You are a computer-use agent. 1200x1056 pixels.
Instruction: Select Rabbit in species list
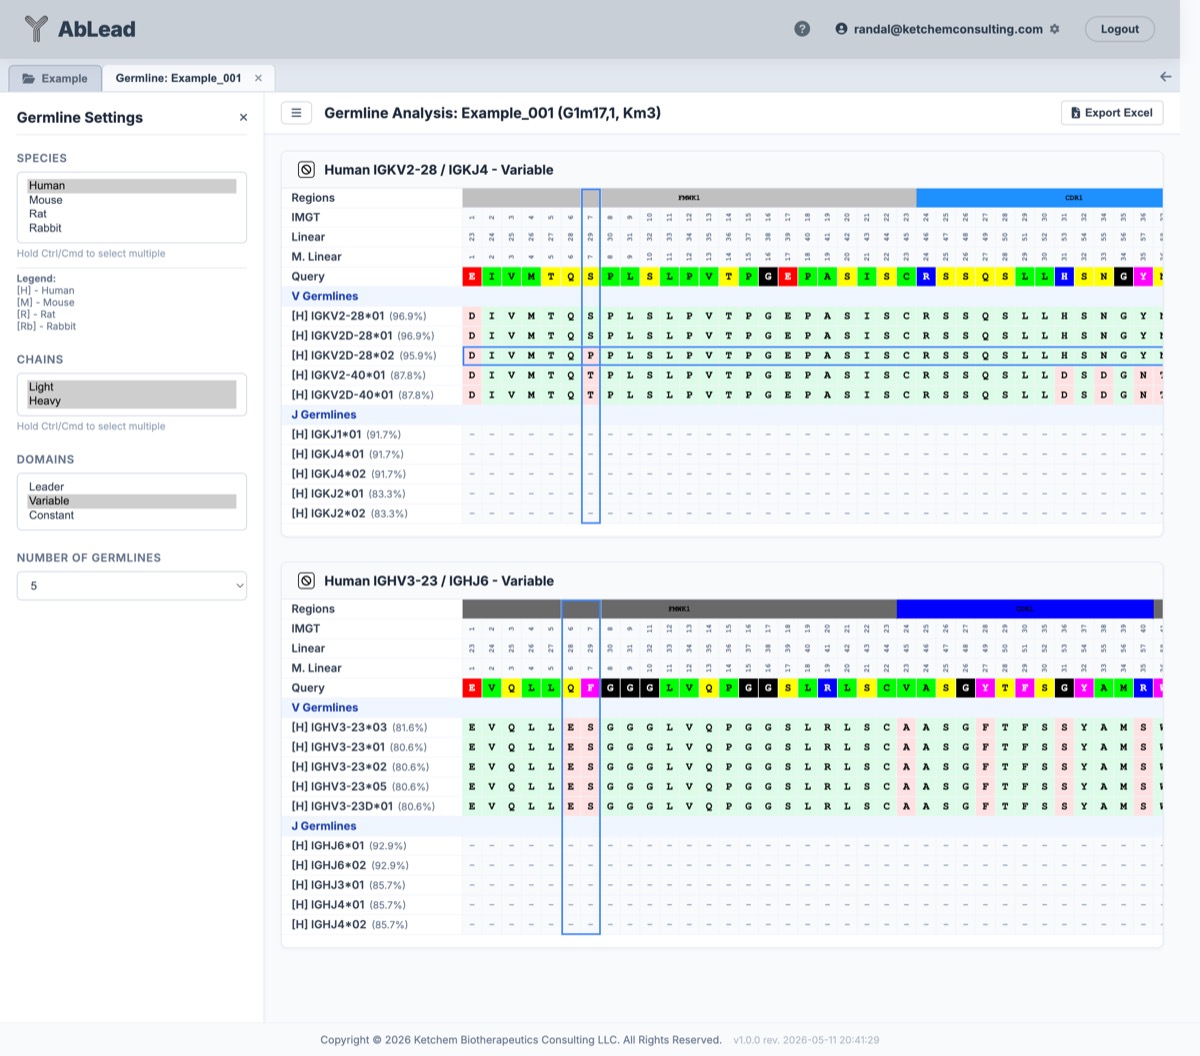pos(132,228)
